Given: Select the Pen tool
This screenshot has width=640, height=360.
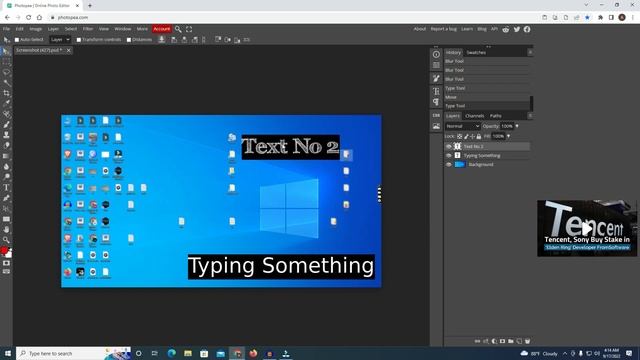Looking at the screenshot, I should 6,198.
